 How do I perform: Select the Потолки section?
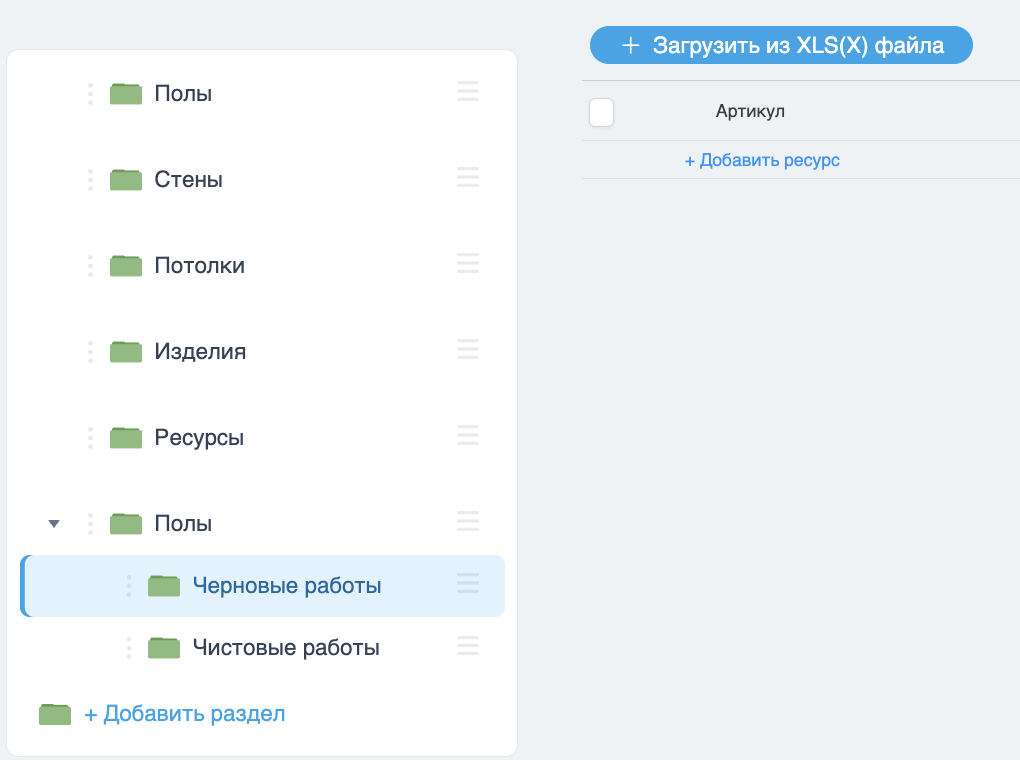coord(200,265)
